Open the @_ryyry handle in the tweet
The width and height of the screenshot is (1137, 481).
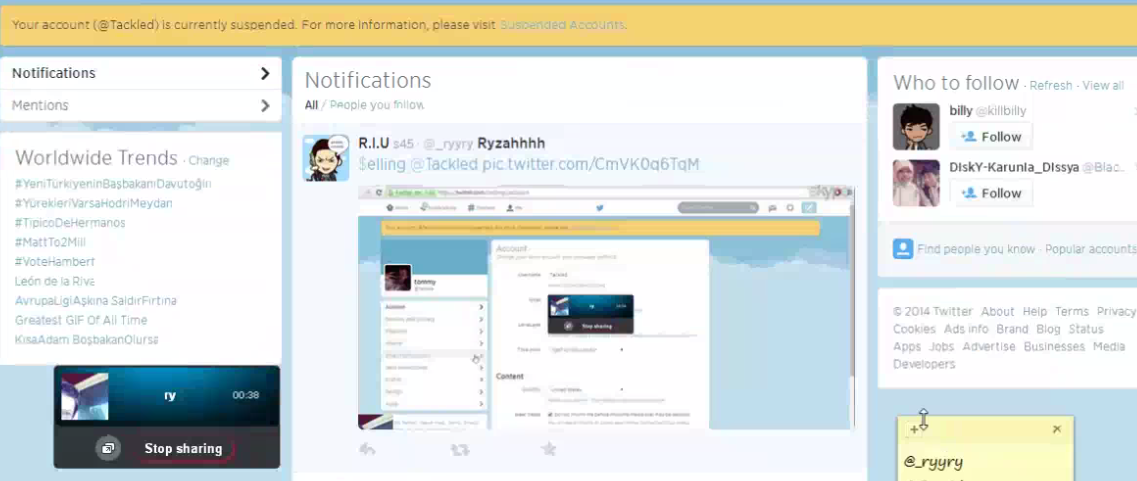[447, 144]
